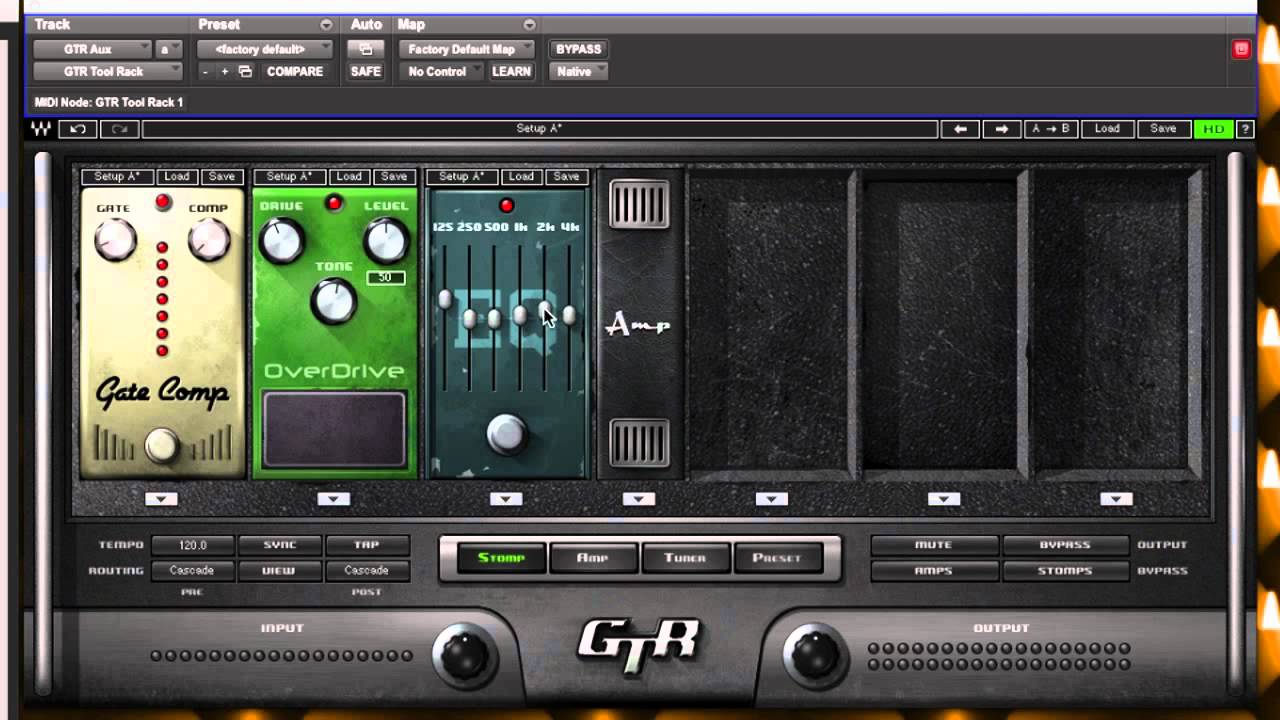The height and width of the screenshot is (720, 1280).
Task: Open No Control dropdown
Action: (442, 72)
